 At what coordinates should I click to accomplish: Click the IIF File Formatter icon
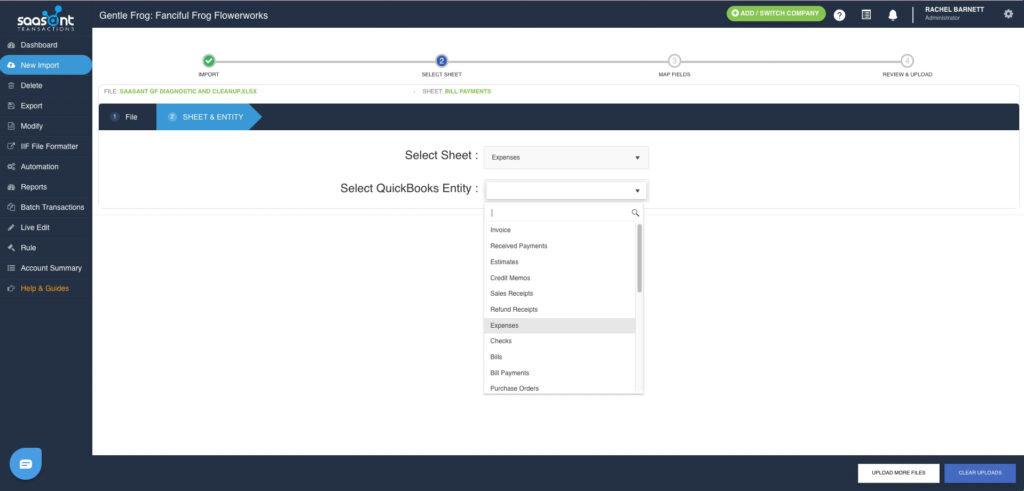pos(10,146)
